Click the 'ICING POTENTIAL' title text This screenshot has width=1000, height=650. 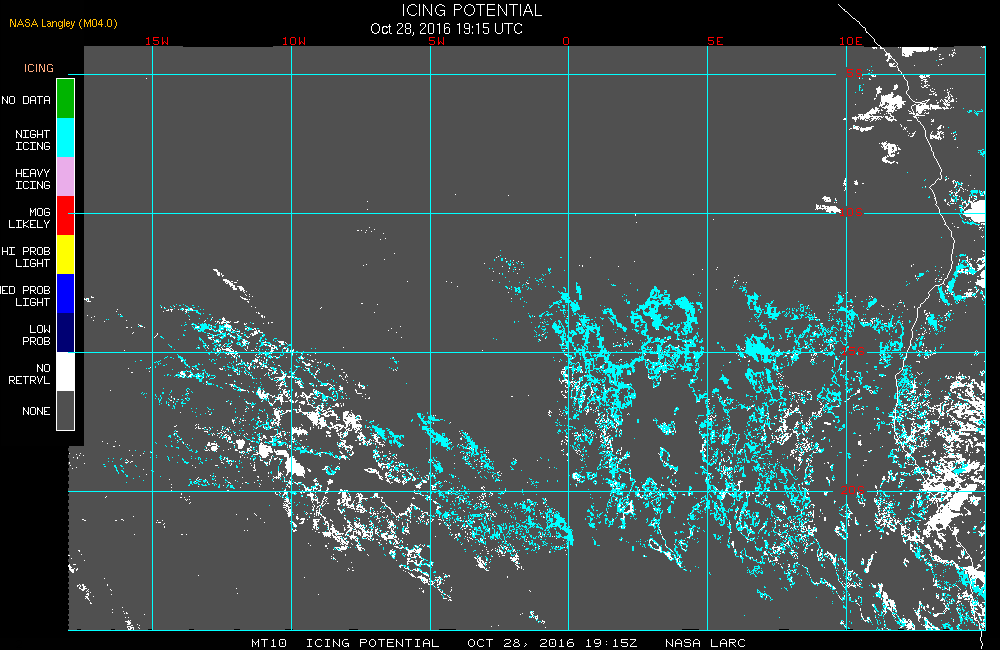pos(471,10)
